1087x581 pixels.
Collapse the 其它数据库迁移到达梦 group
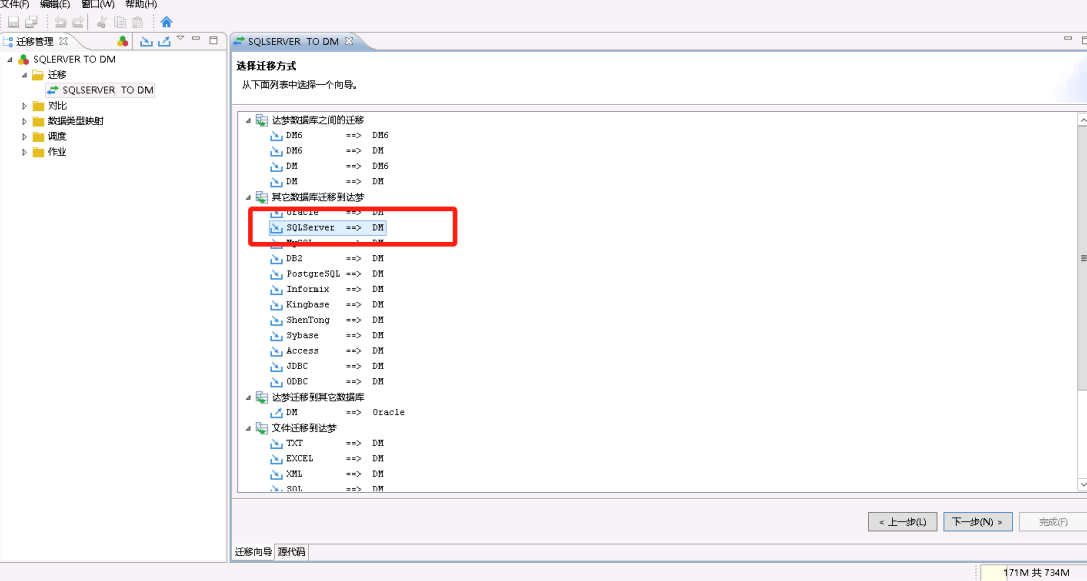pyautogui.click(x=248, y=198)
